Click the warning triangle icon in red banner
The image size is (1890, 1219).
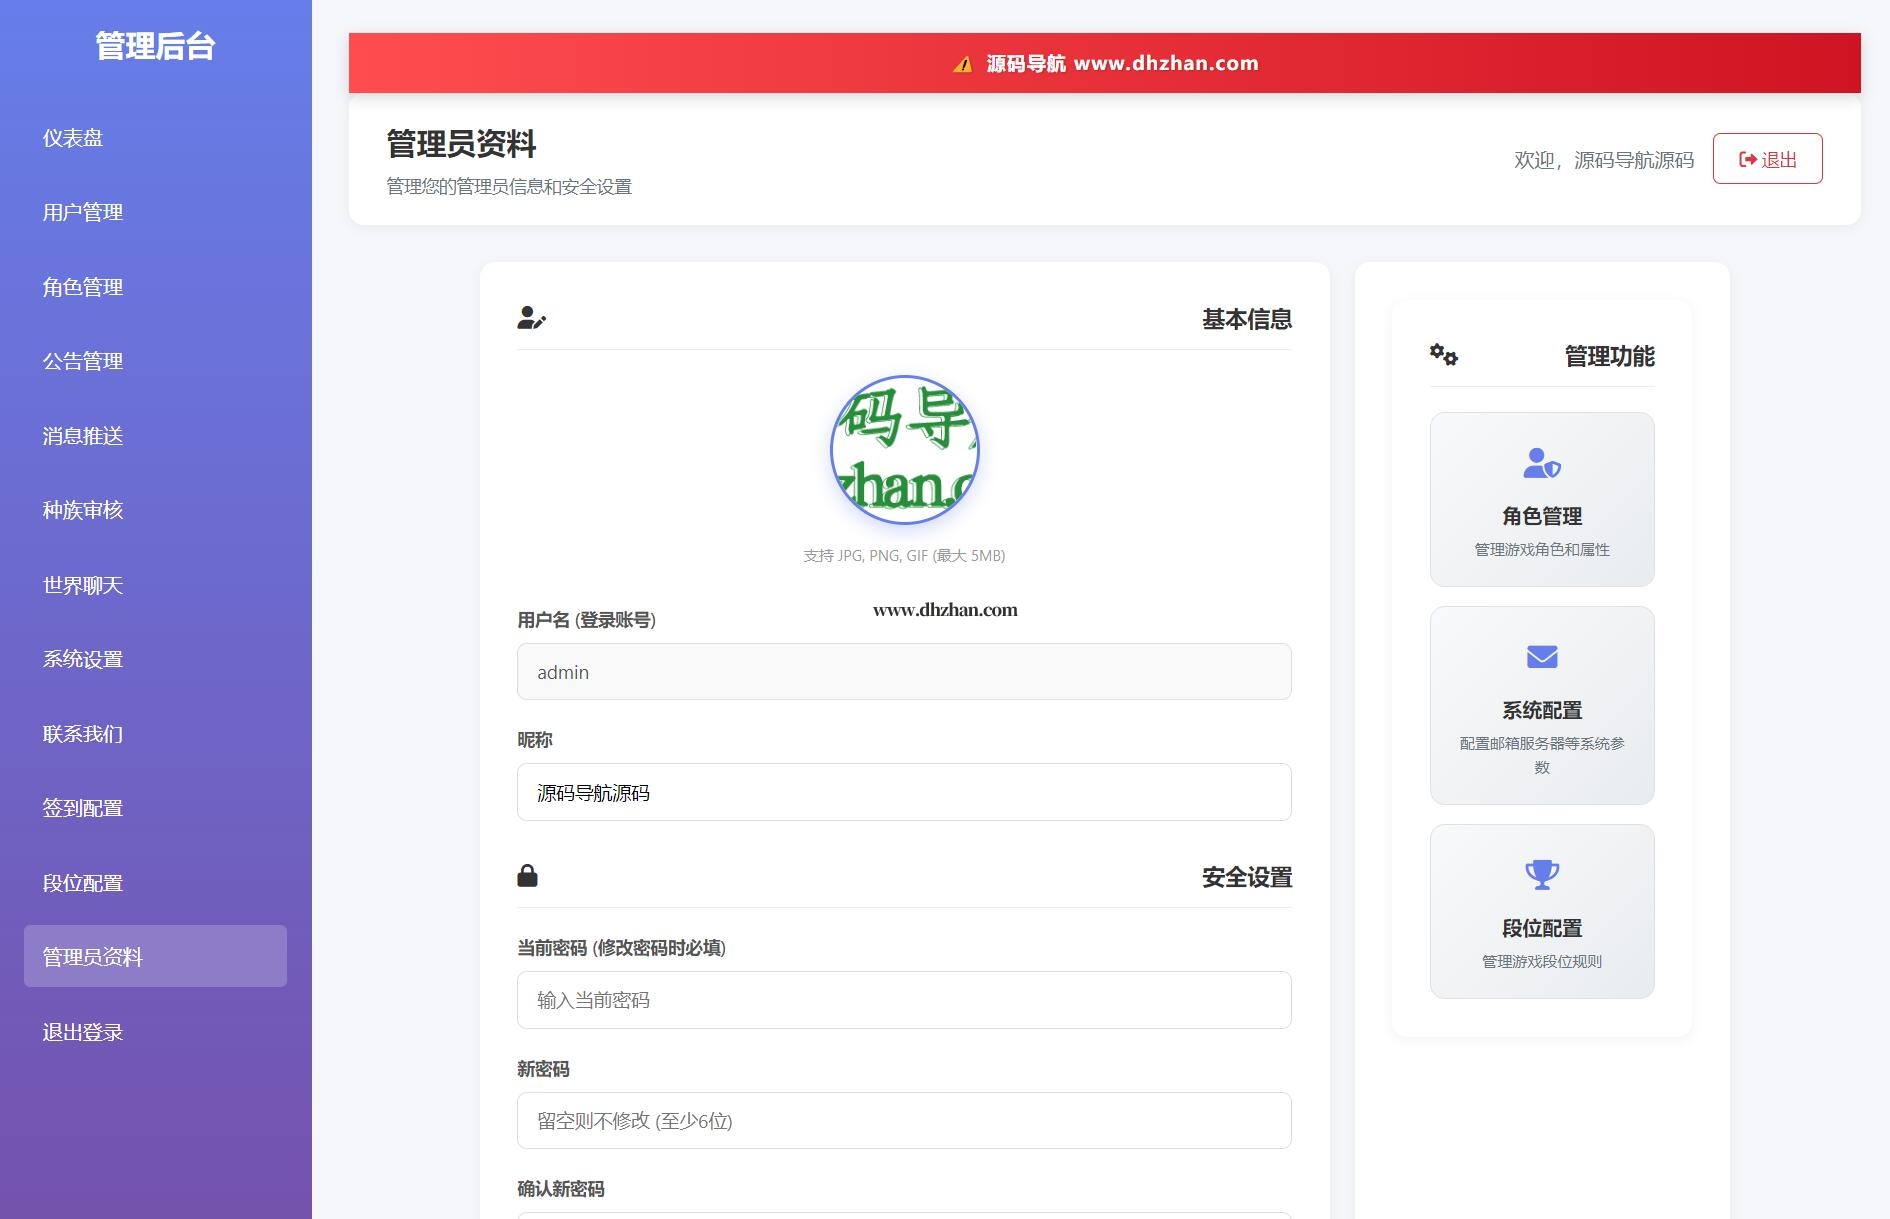(x=962, y=64)
